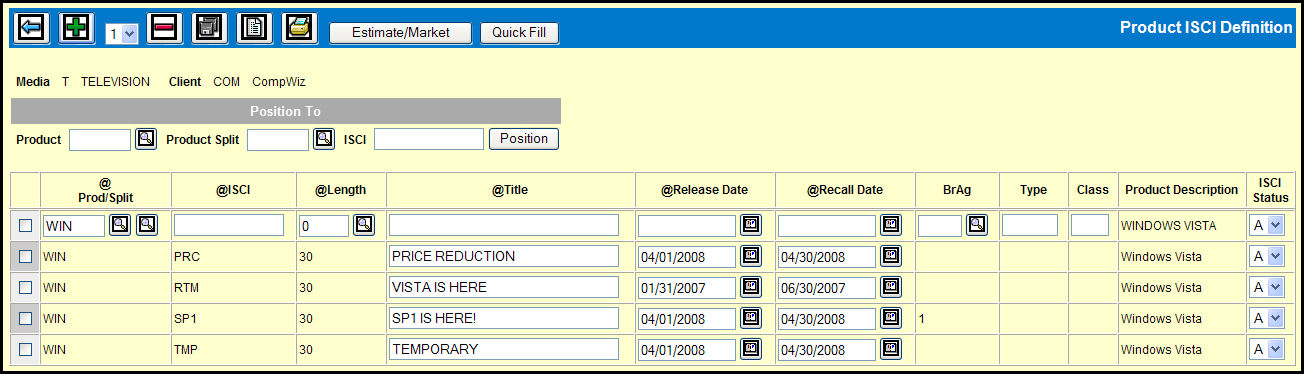Select the TMP row checkbox
Image resolution: width=1304 pixels, height=374 pixels.
[26, 349]
